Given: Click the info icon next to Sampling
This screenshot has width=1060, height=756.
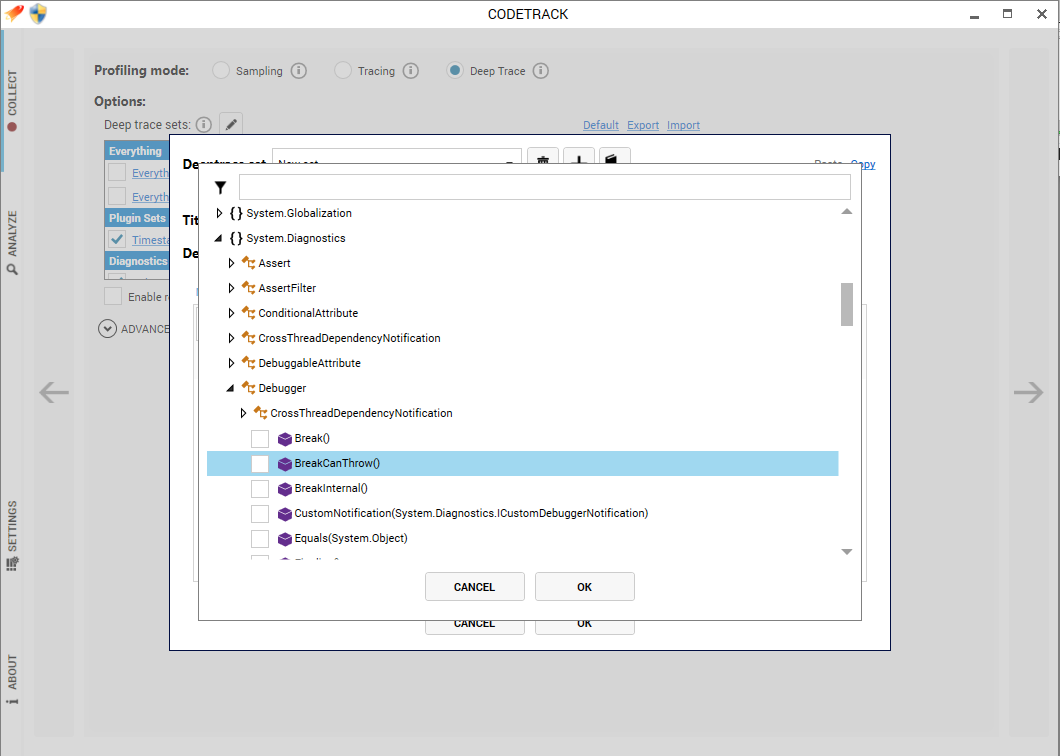Looking at the screenshot, I should point(299,71).
